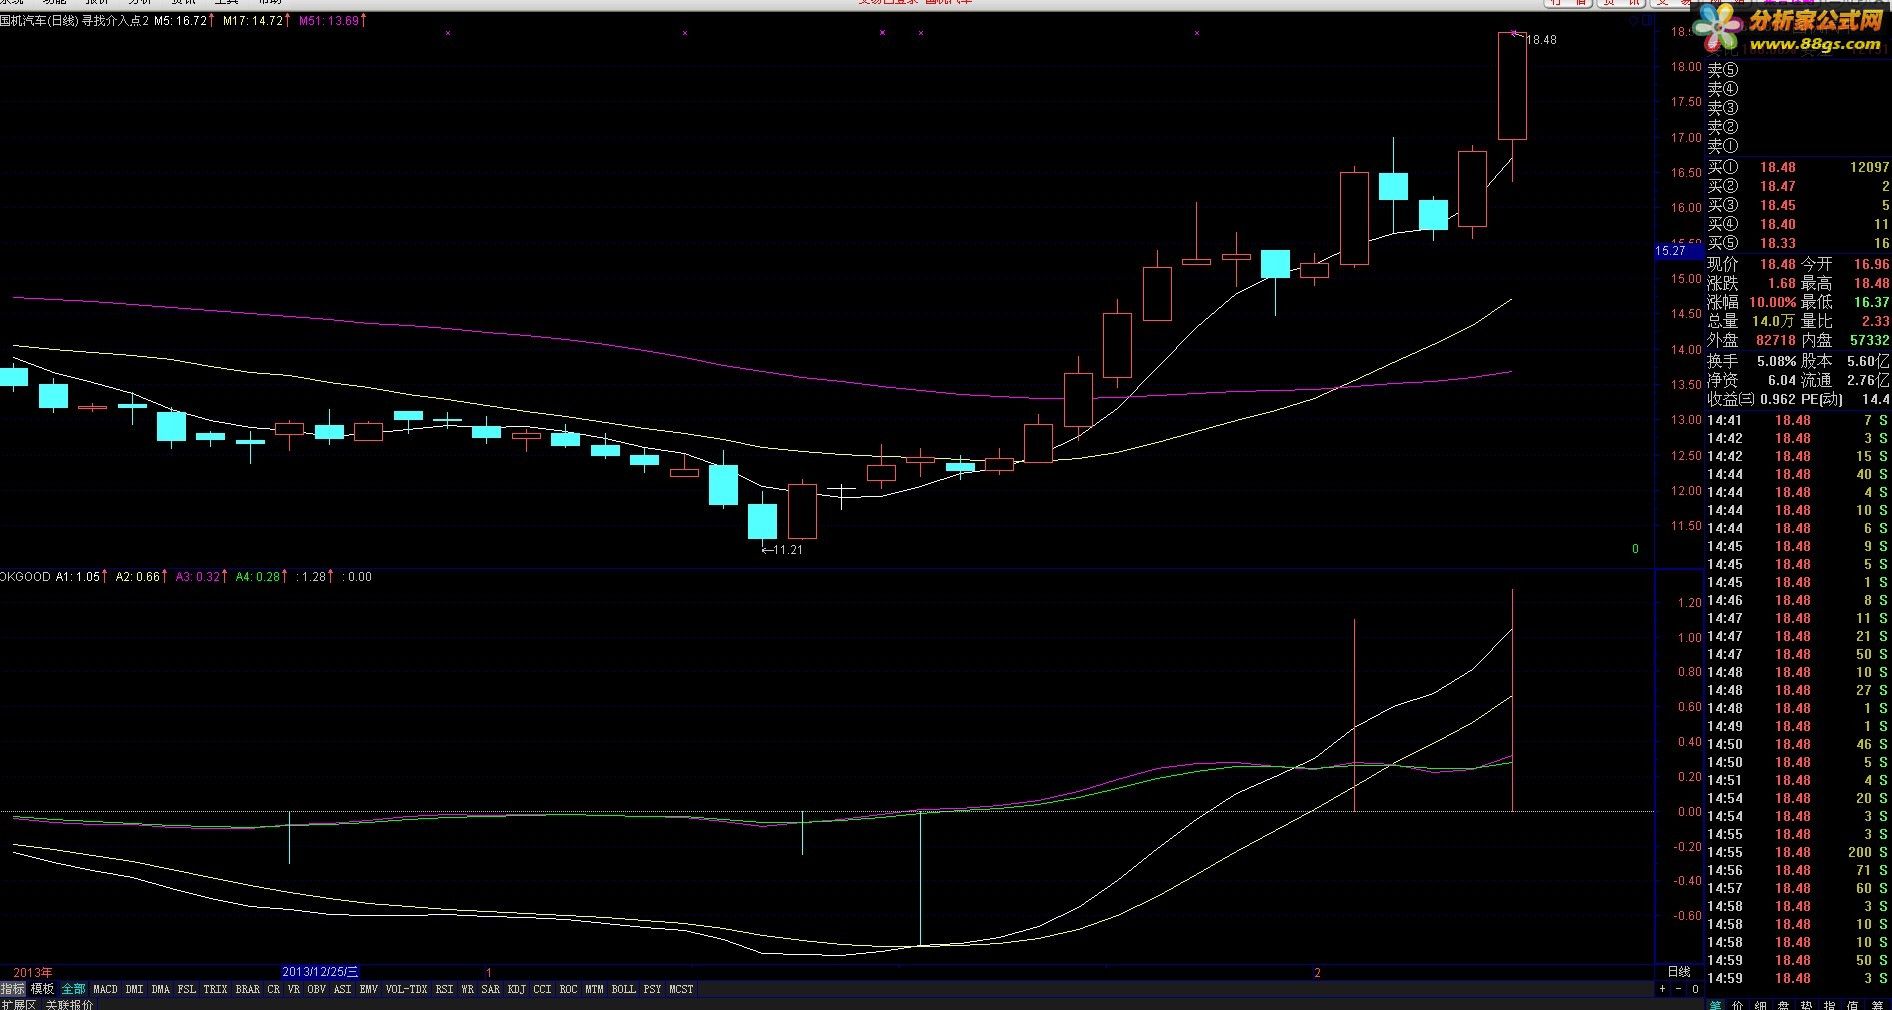Choose the TRIX indicator
This screenshot has height=1010, width=1892.
[215, 989]
